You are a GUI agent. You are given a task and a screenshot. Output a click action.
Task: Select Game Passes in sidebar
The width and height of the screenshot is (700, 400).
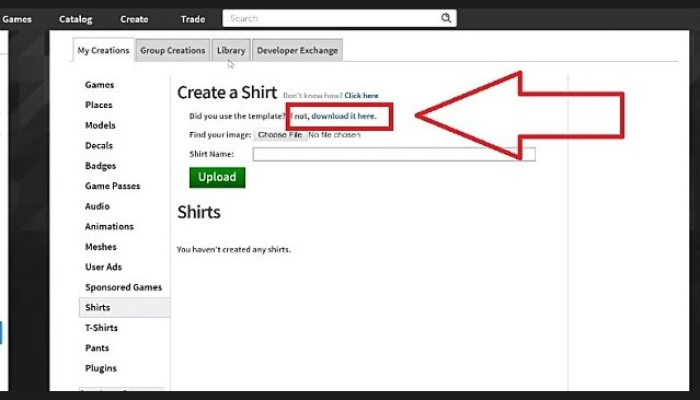[x=112, y=186]
